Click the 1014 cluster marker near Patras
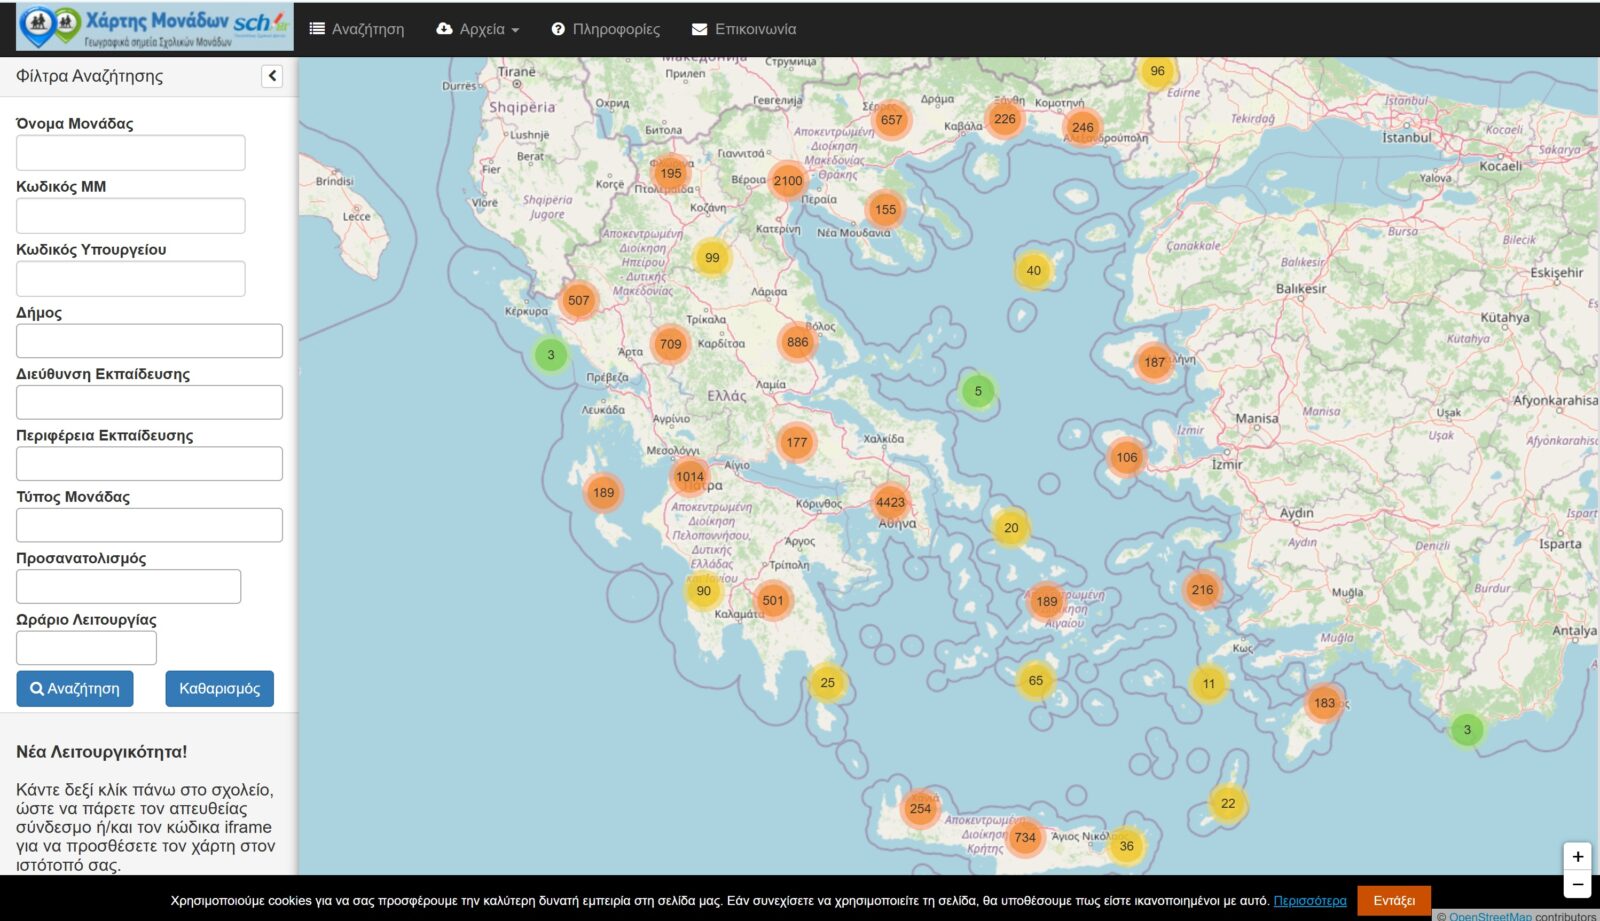The width and height of the screenshot is (1600, 921). coord(690,477)
